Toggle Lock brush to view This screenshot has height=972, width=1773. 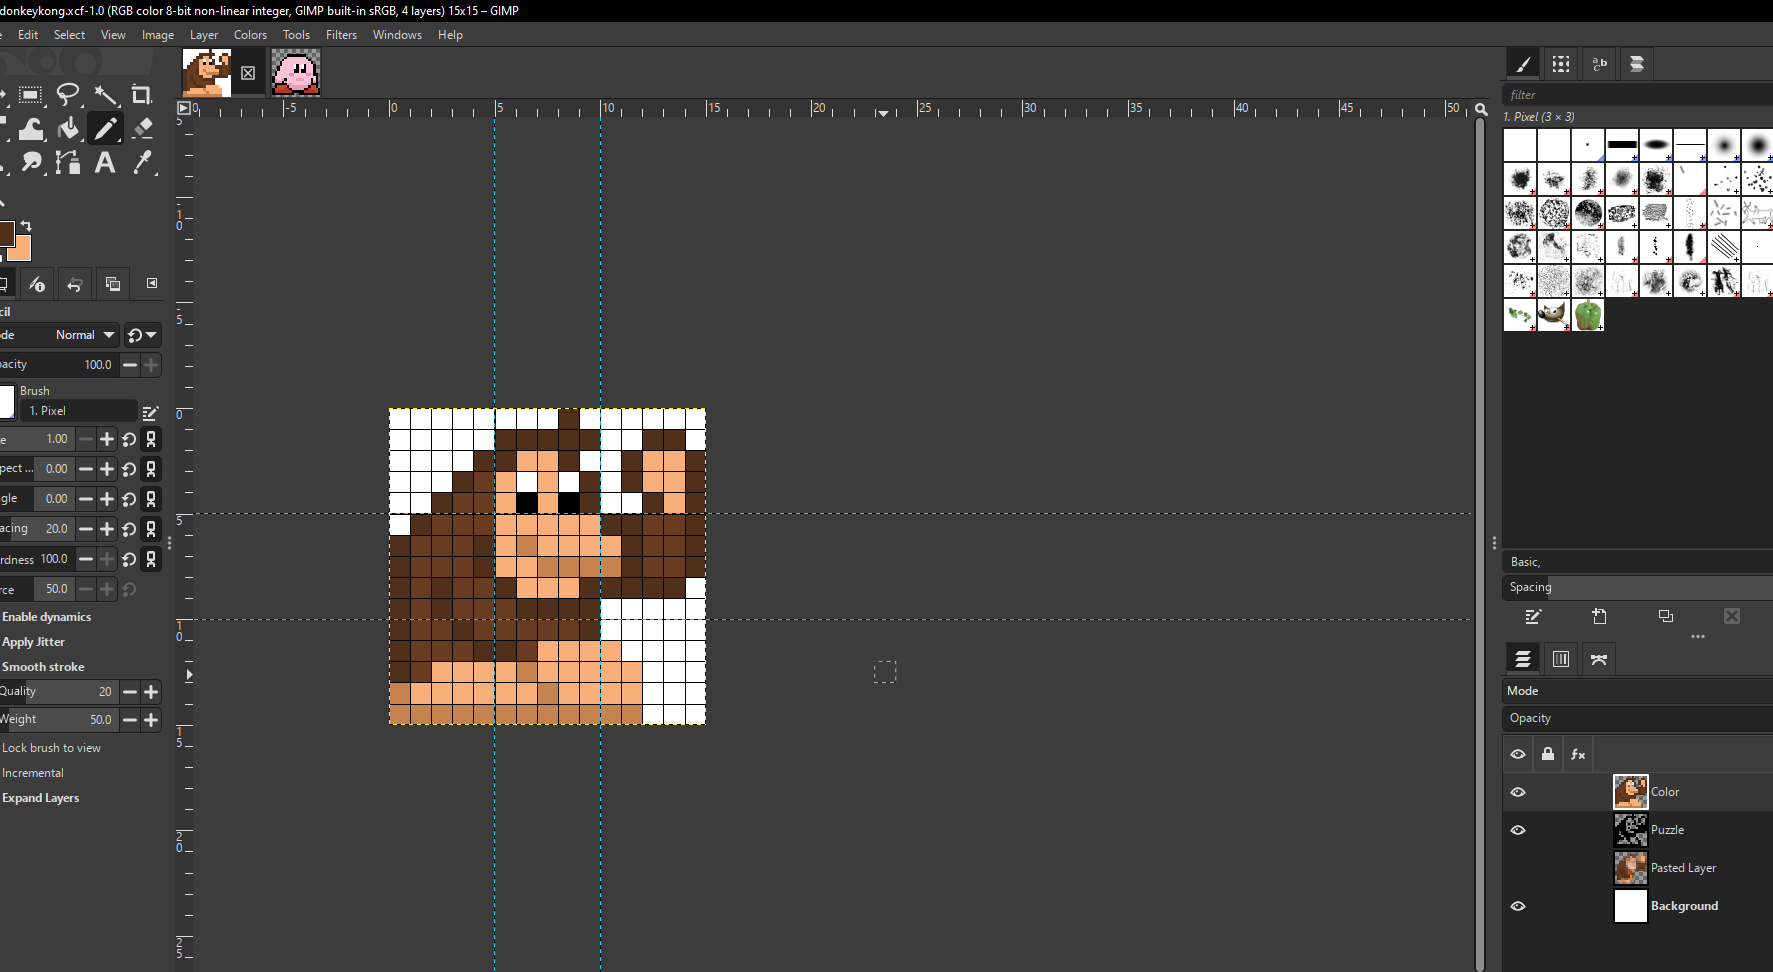coord(51,748)
